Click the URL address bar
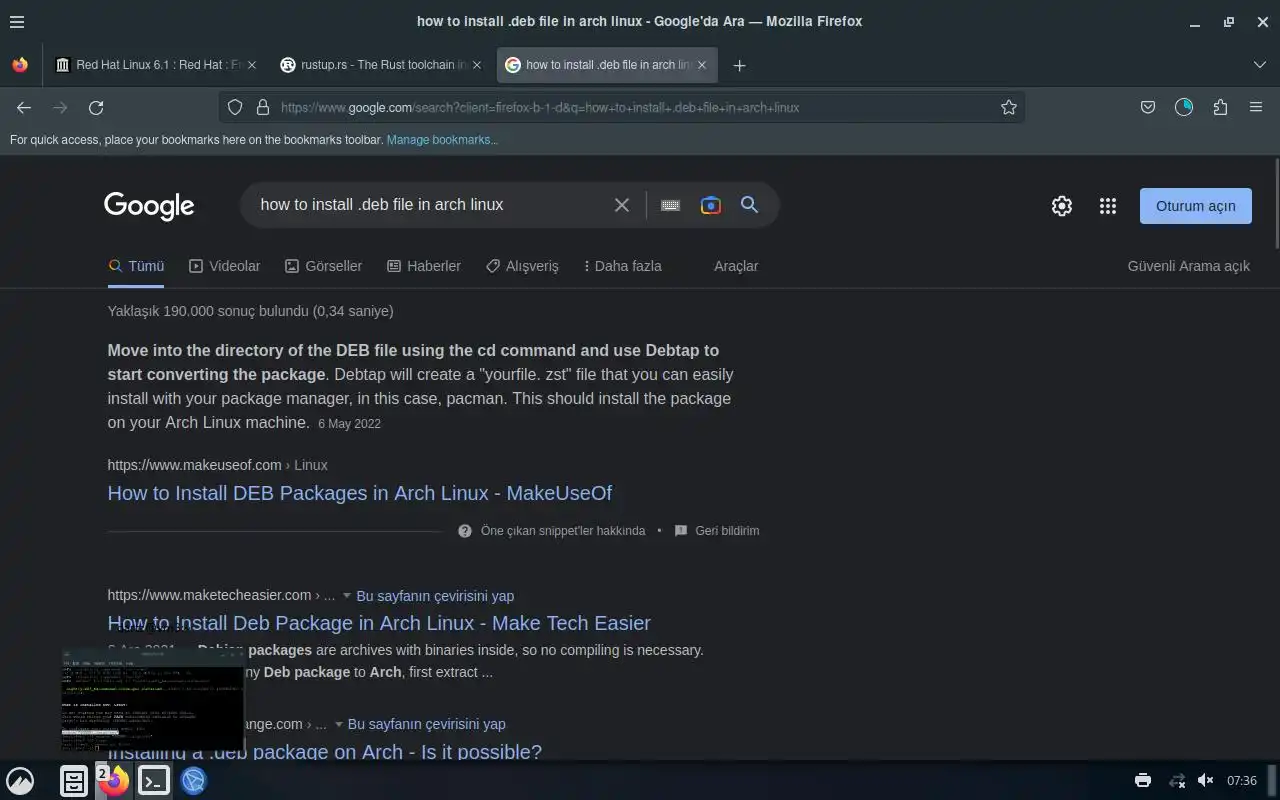The width and height of the screenshot is (1280, 800). coord(620,107)
